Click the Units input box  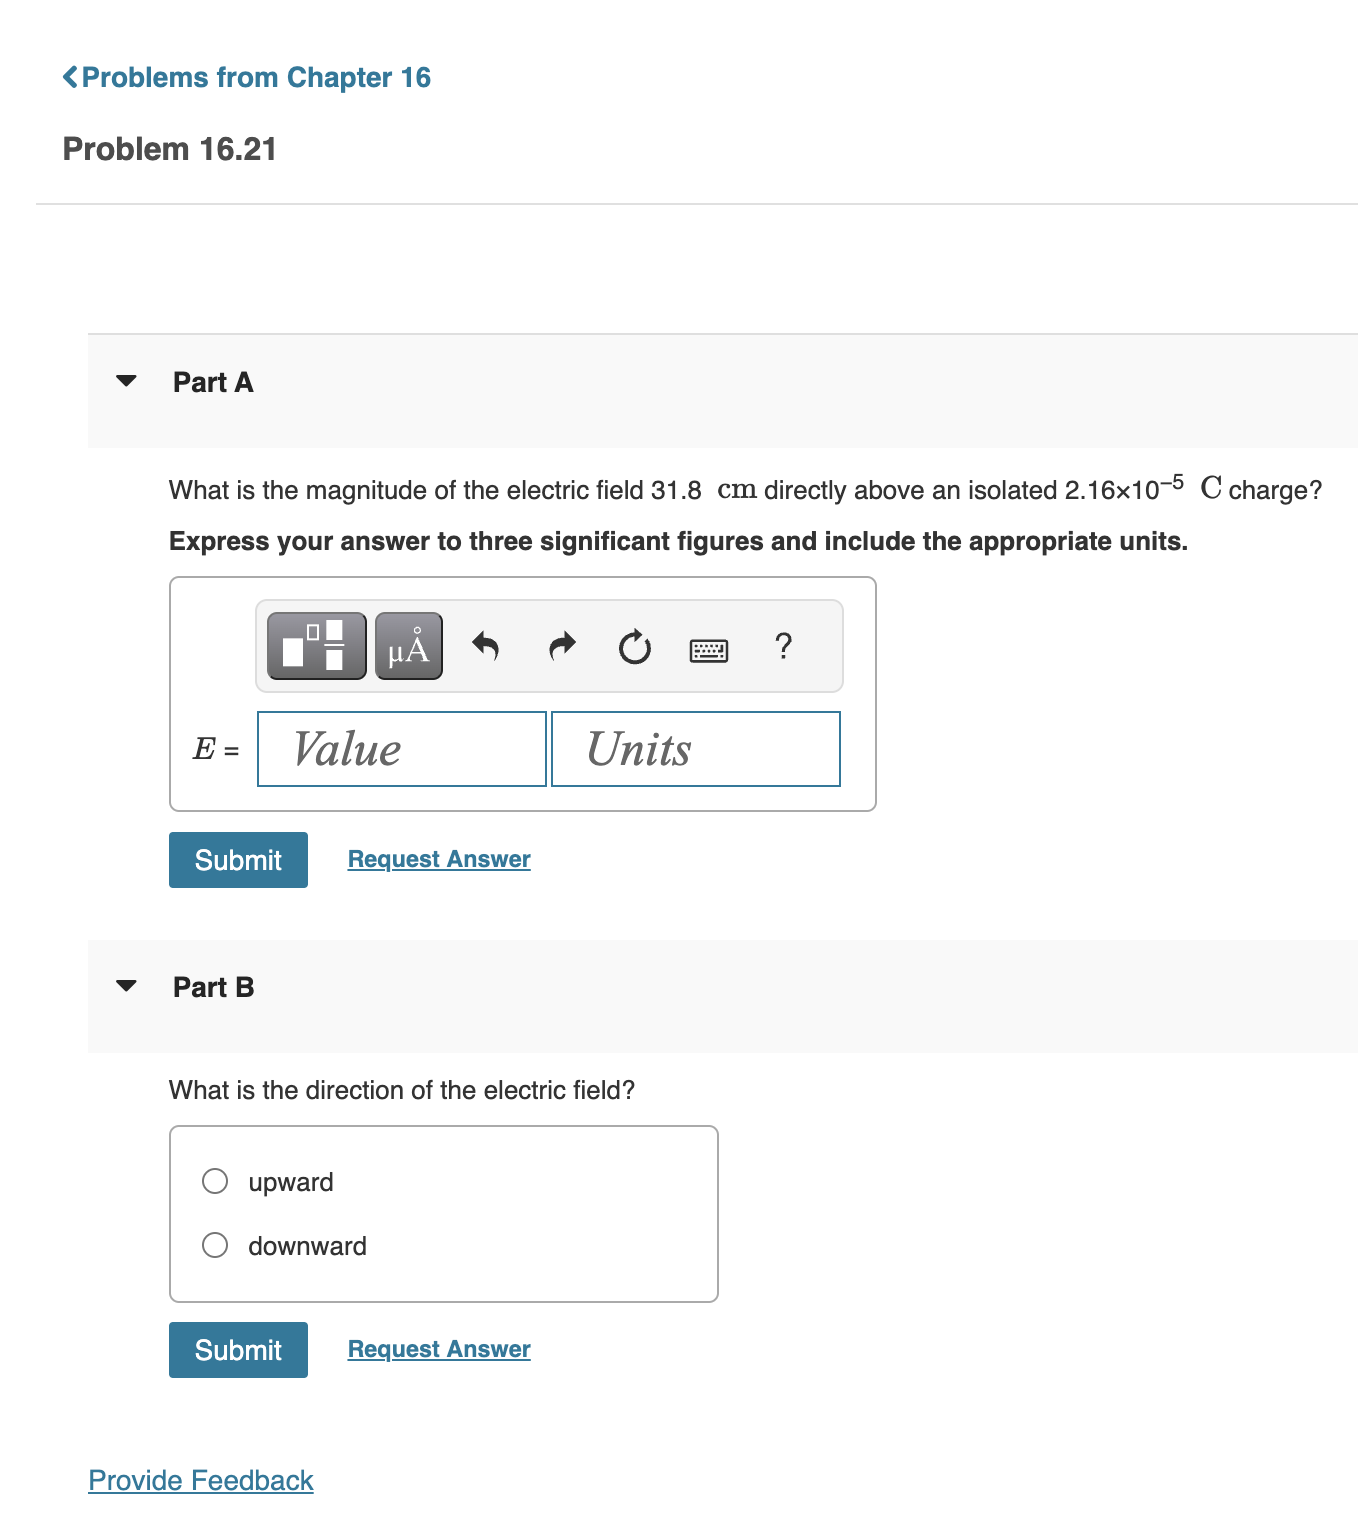pyautogui.click(x=695, y=748)
